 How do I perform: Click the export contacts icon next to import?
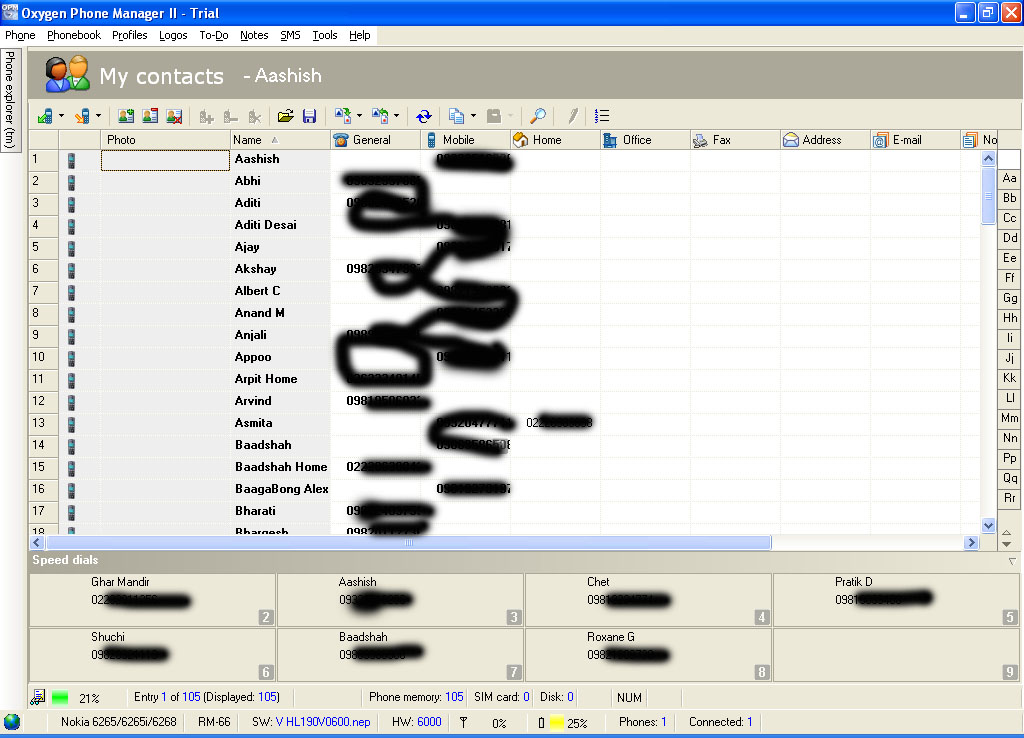(380, 116)
